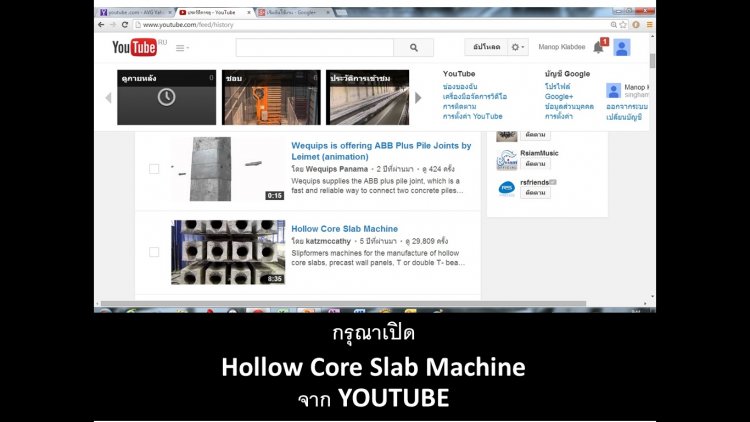The height and width of the screenshot is (422, 750).
Task: Open the watch history (ประวัติการเข้าชม) tile
Action: tap(367, 97)
